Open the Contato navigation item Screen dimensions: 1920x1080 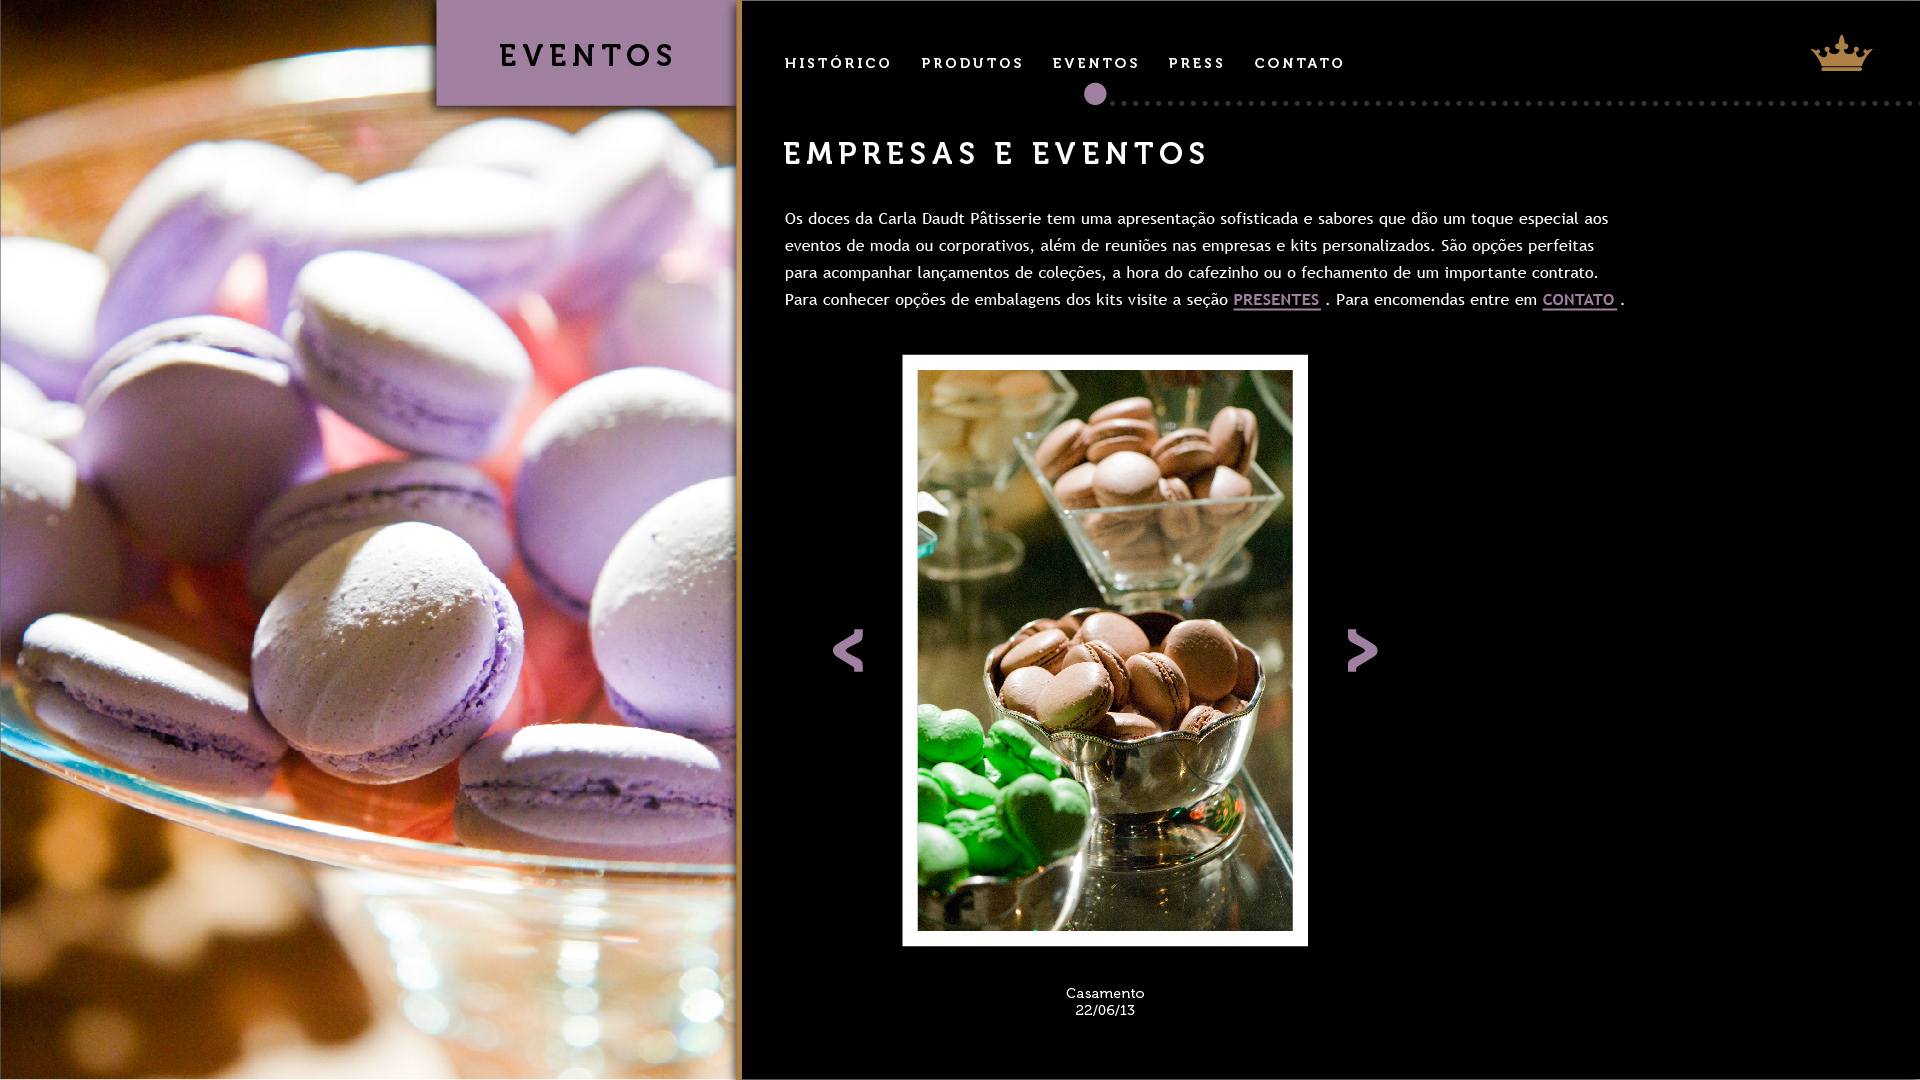click(1299, 63)
